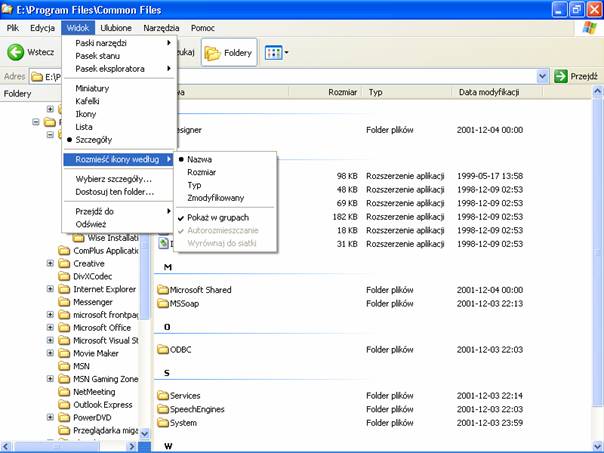Toggle the Foldery toolbar button
Screen dimensions: 604x453
pos(229,52)
